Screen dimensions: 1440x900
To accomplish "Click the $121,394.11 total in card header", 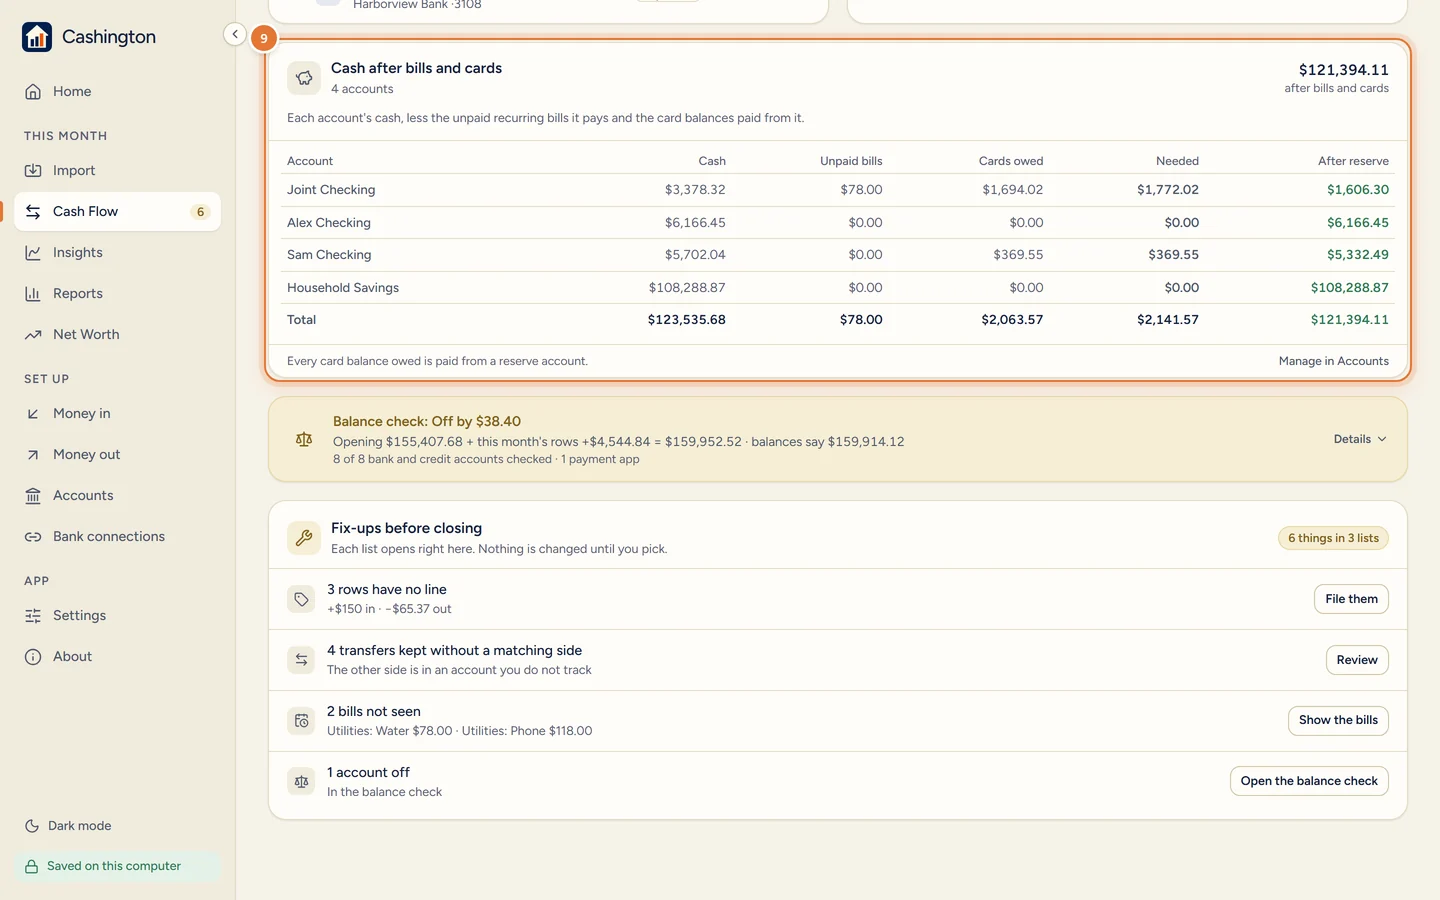I will [x=1343, y=70].
